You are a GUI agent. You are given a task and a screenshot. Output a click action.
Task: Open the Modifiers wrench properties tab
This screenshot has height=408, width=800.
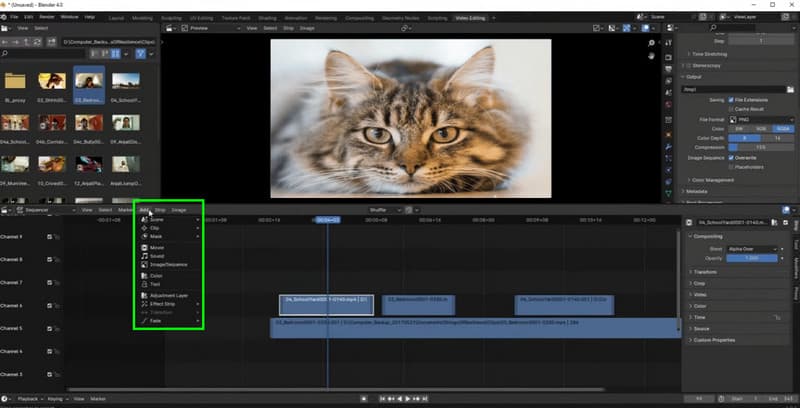point(669,147)
